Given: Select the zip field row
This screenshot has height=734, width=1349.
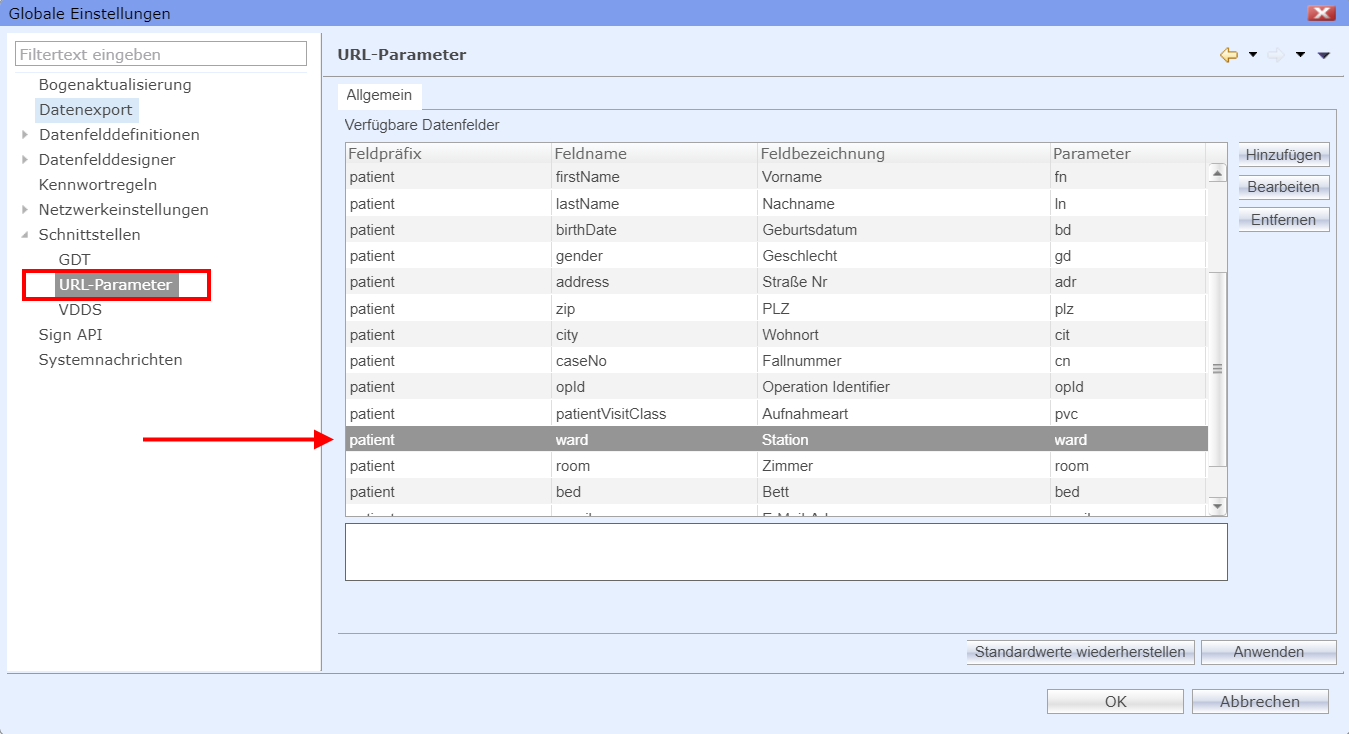Looking at the screenshot, I should tap(776, 309).
